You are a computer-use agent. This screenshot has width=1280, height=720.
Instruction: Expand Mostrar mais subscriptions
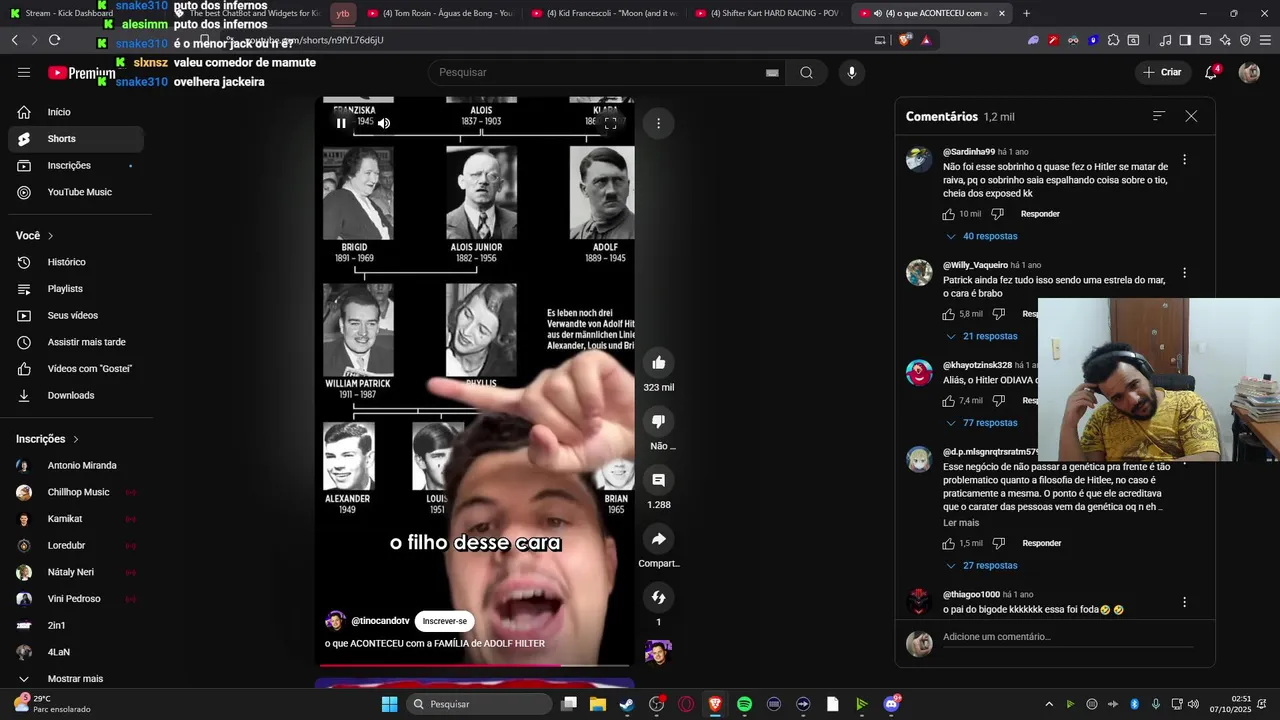(x=76, y=679)
